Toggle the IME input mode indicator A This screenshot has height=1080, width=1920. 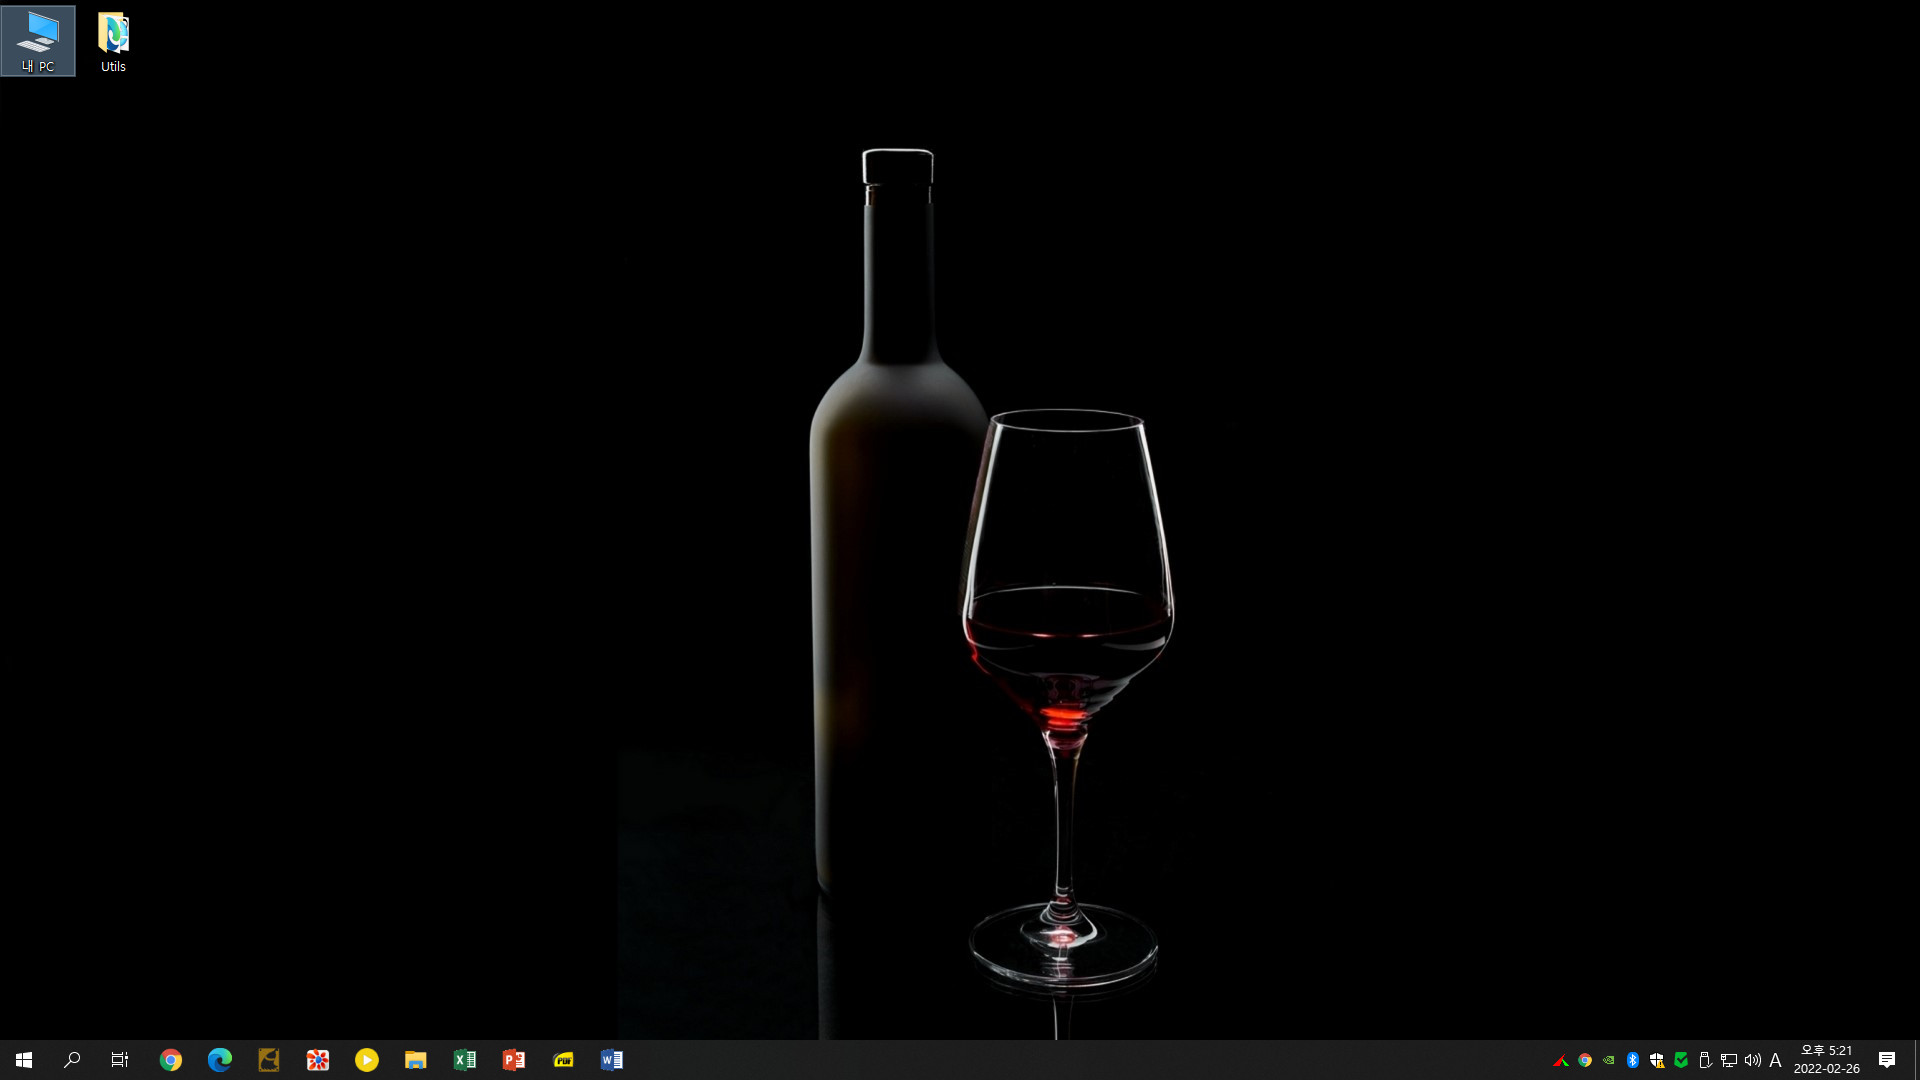coord(1776,1060)
